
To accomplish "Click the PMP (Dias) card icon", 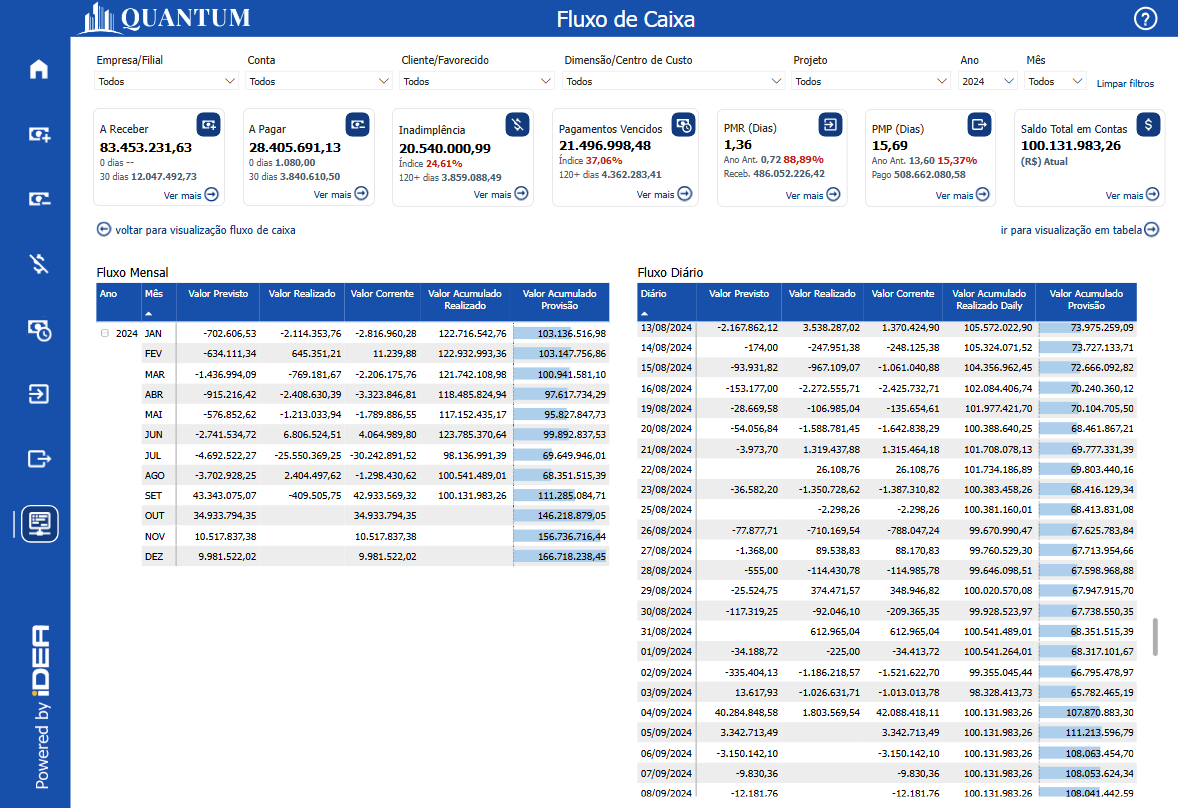I will [979, 124].
